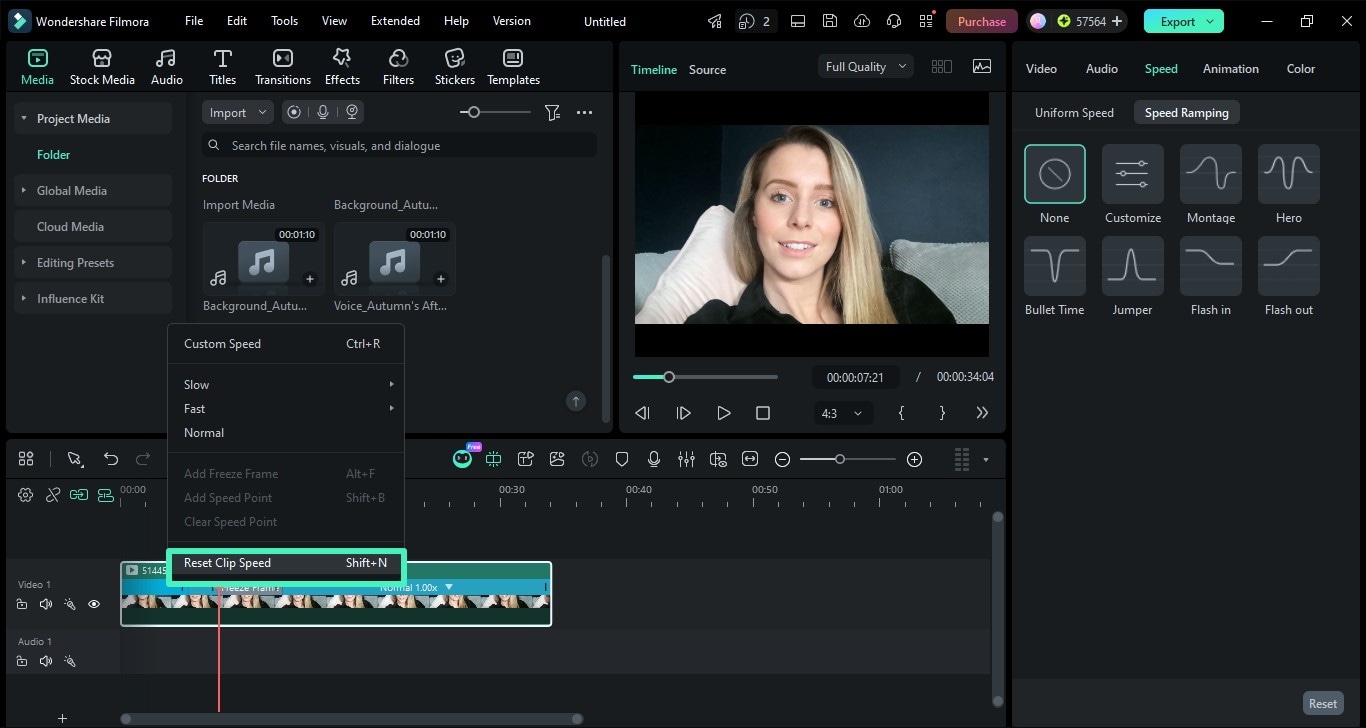Screen dimensions: 1366x728
Task: Click the undo arrow in timeline toolbar
Action: click(111, 459)
